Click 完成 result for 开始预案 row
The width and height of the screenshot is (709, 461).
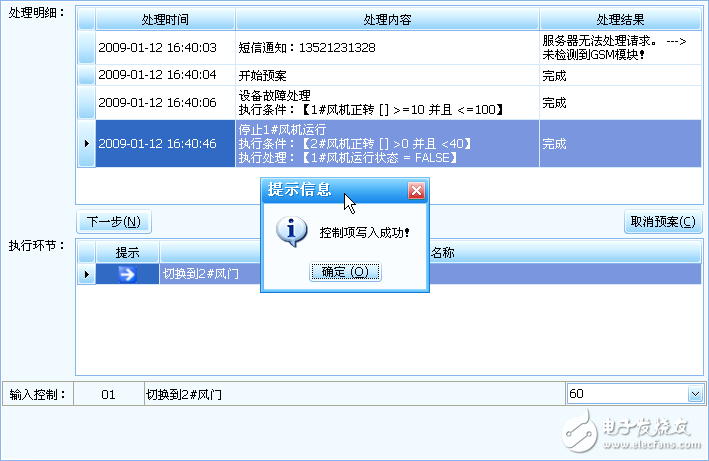pos(620,75)
